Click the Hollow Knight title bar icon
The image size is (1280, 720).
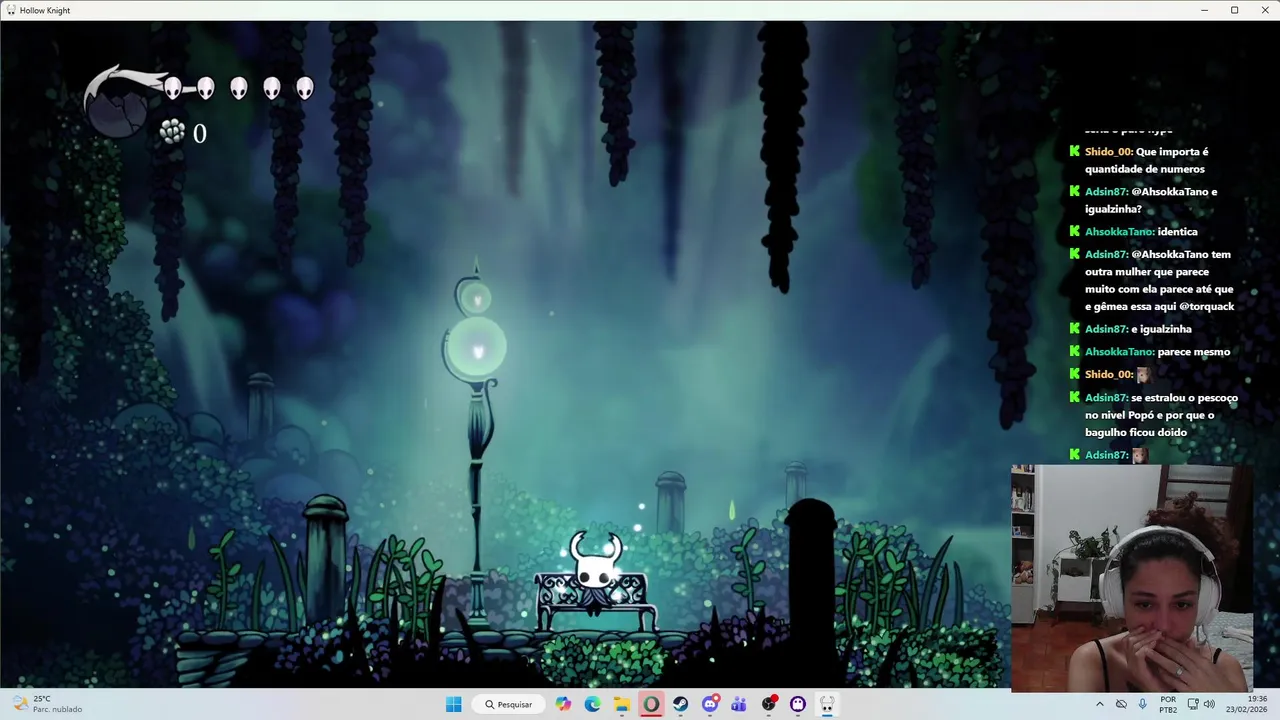[10, 10]
